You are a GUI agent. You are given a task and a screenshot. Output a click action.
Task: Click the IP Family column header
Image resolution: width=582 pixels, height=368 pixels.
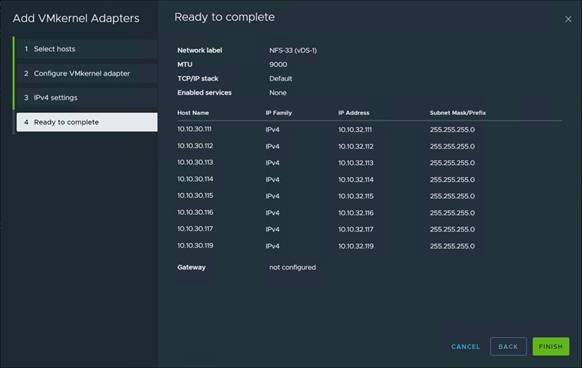point(279,113)
